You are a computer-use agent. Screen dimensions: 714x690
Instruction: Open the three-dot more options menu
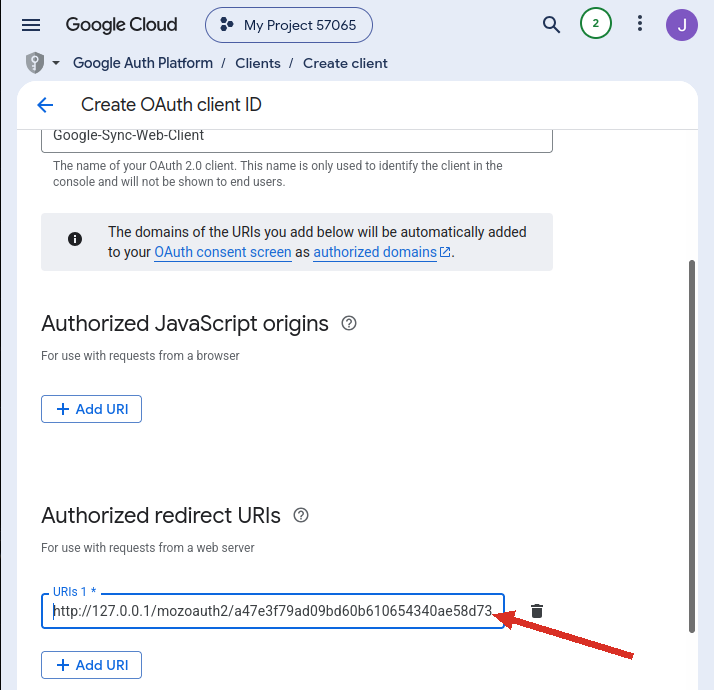640,24
